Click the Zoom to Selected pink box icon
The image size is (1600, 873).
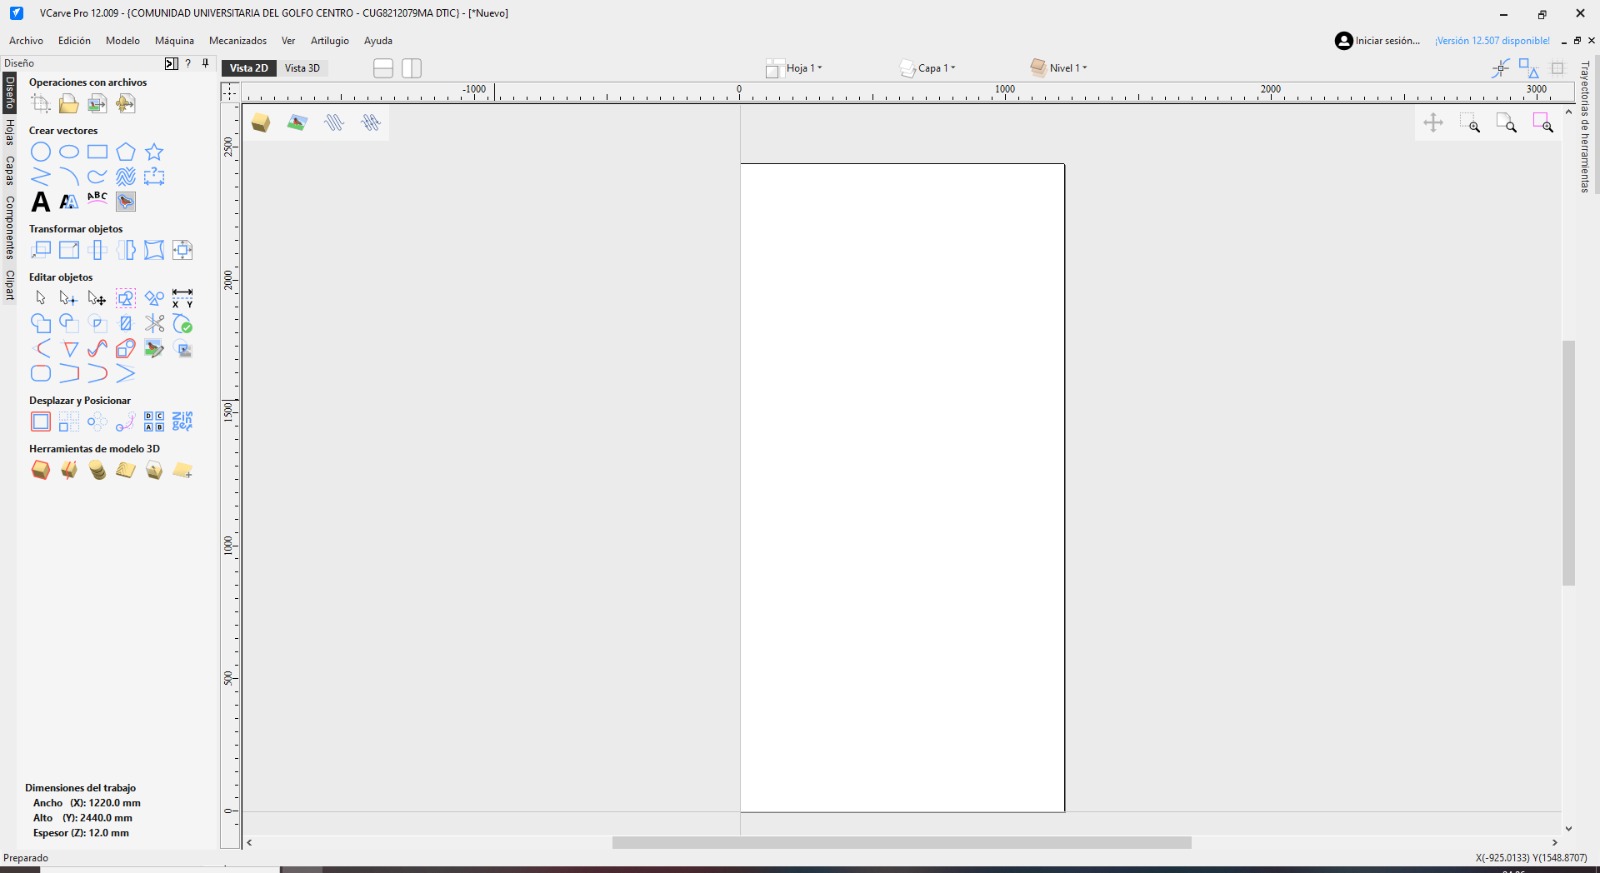click(x=1543, y=123)
